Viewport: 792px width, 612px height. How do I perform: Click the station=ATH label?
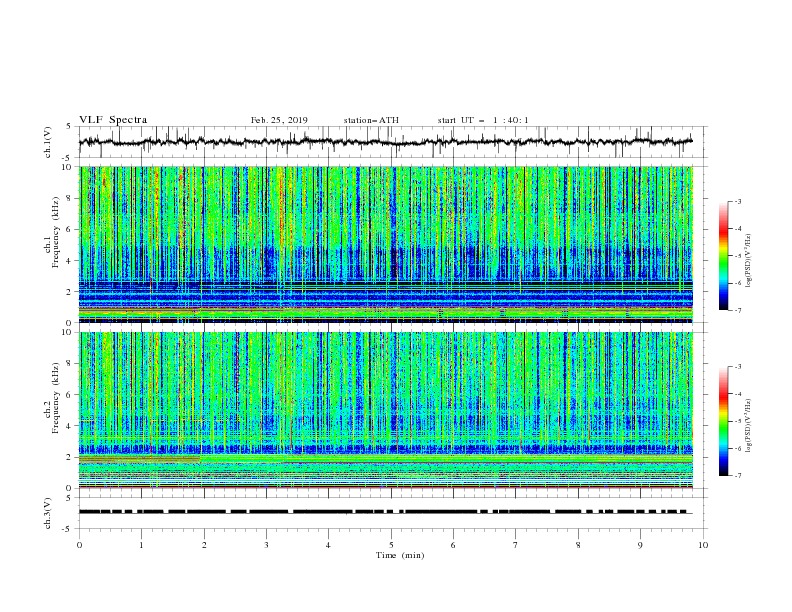(371, 120)
